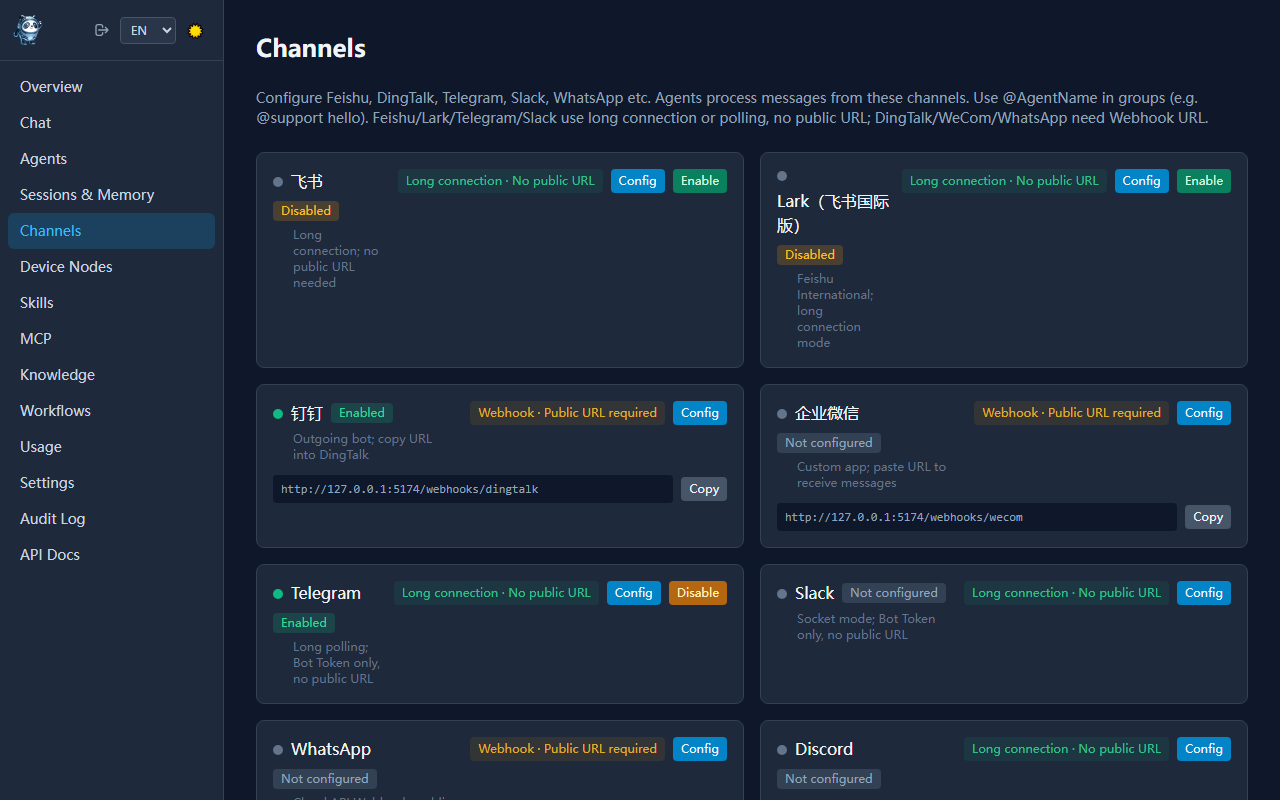
Task: Navigate to Agents
Action: click(x=111, y=159)
